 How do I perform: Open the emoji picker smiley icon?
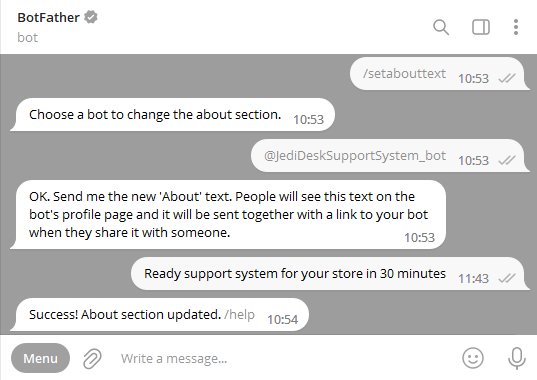coord(473,358)
